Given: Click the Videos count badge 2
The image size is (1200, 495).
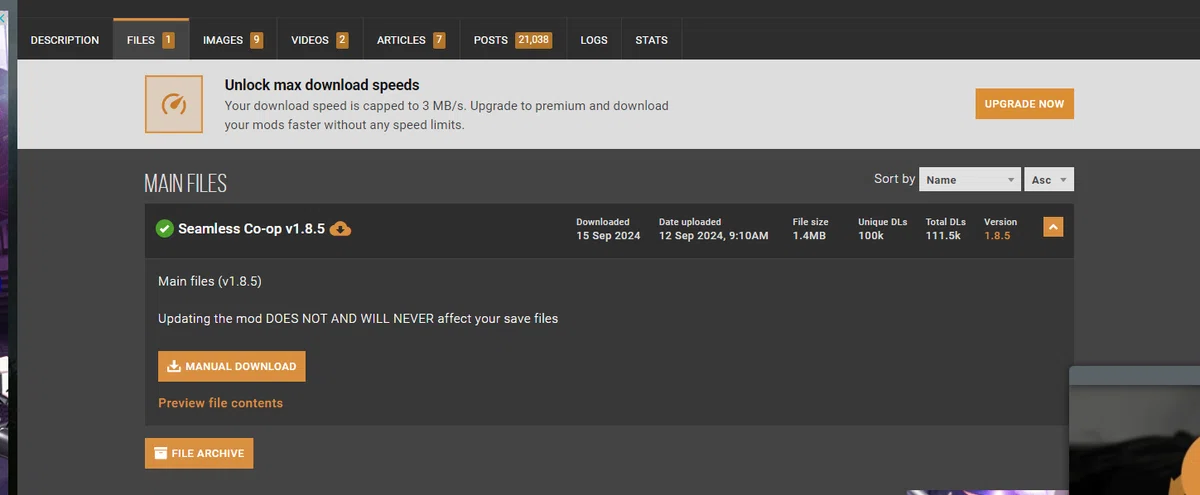Looking at the screenshot, I should tap(342, 40).
